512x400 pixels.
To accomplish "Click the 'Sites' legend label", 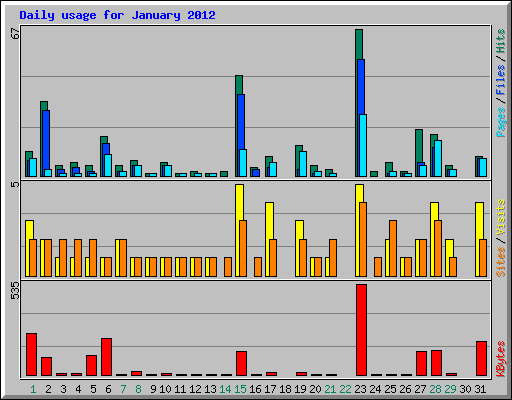I will coord(500,262).
